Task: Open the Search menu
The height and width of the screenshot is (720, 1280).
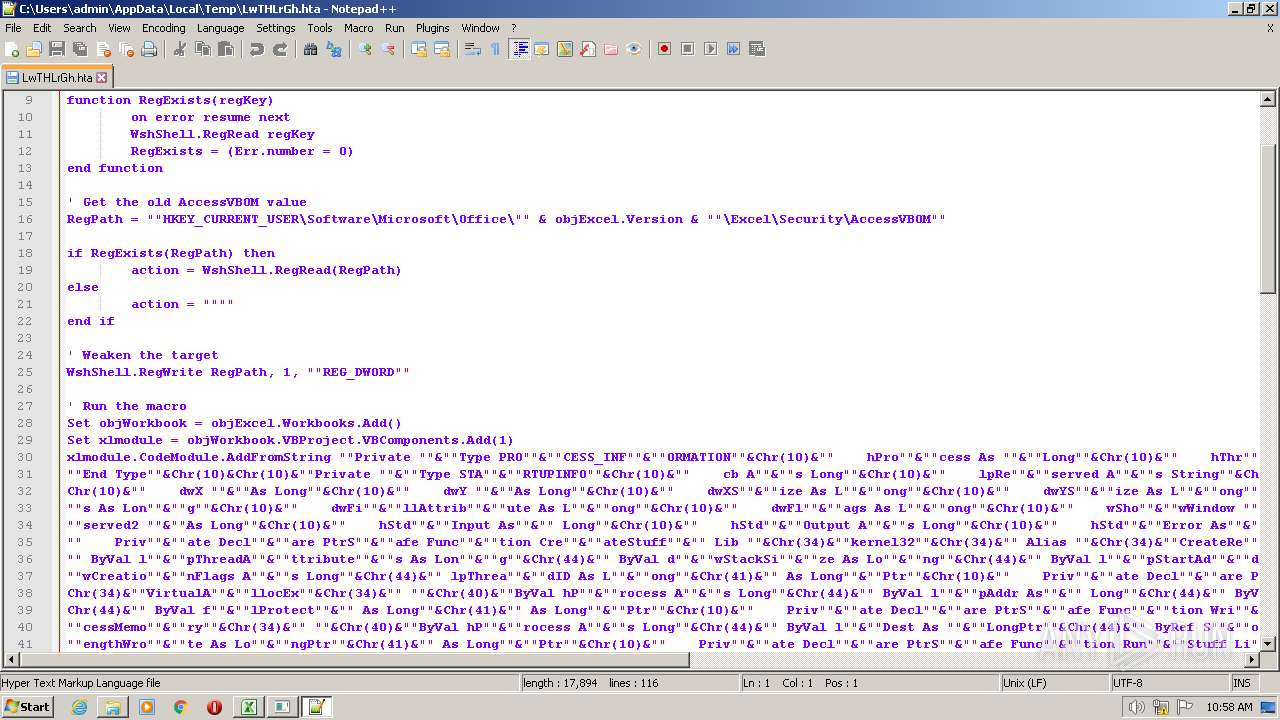Action: 80,28
